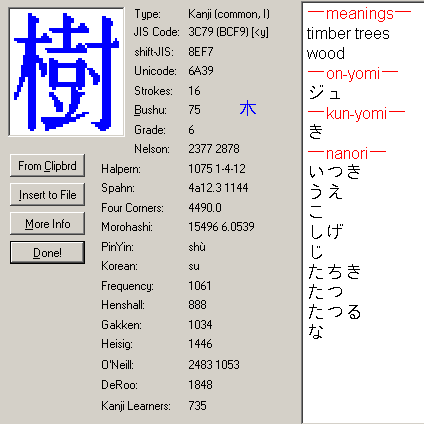Select the red meanings header in readings pane
The image size is (424, 424).
[359, 14]
